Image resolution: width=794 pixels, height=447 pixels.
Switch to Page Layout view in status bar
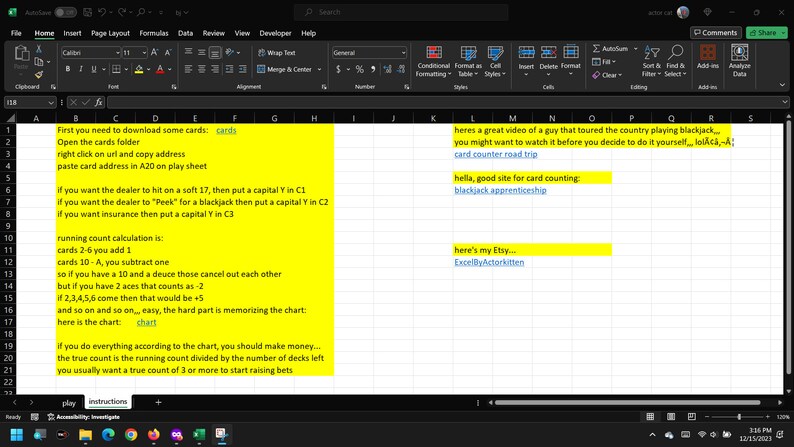pyautogui.click(x=671, y=417)
